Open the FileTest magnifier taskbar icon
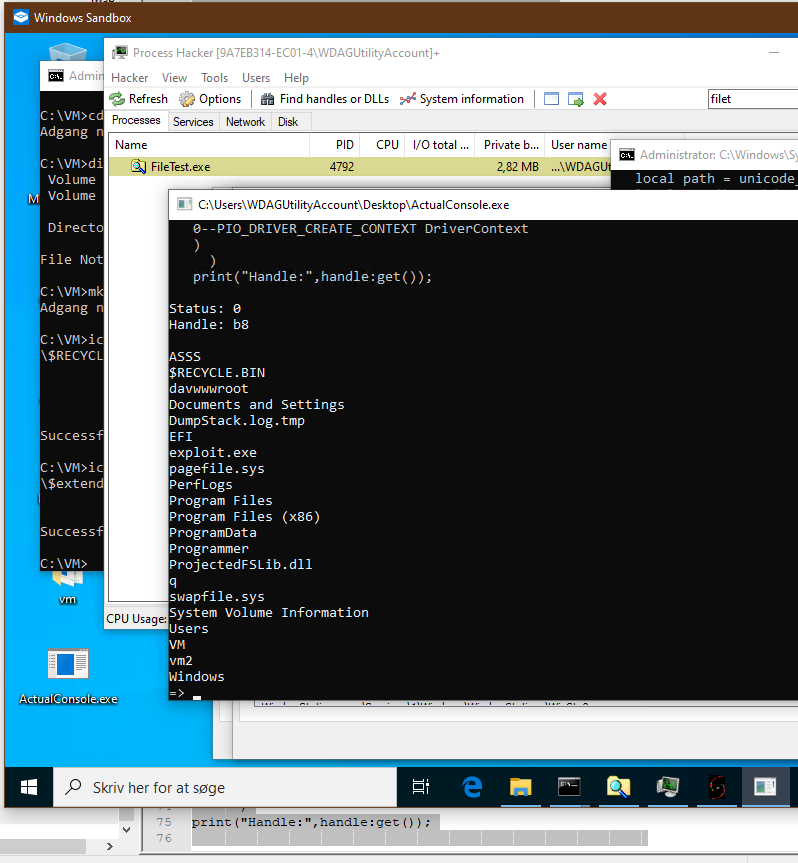Viewport: 798px width, 863px height. [617, 788]
